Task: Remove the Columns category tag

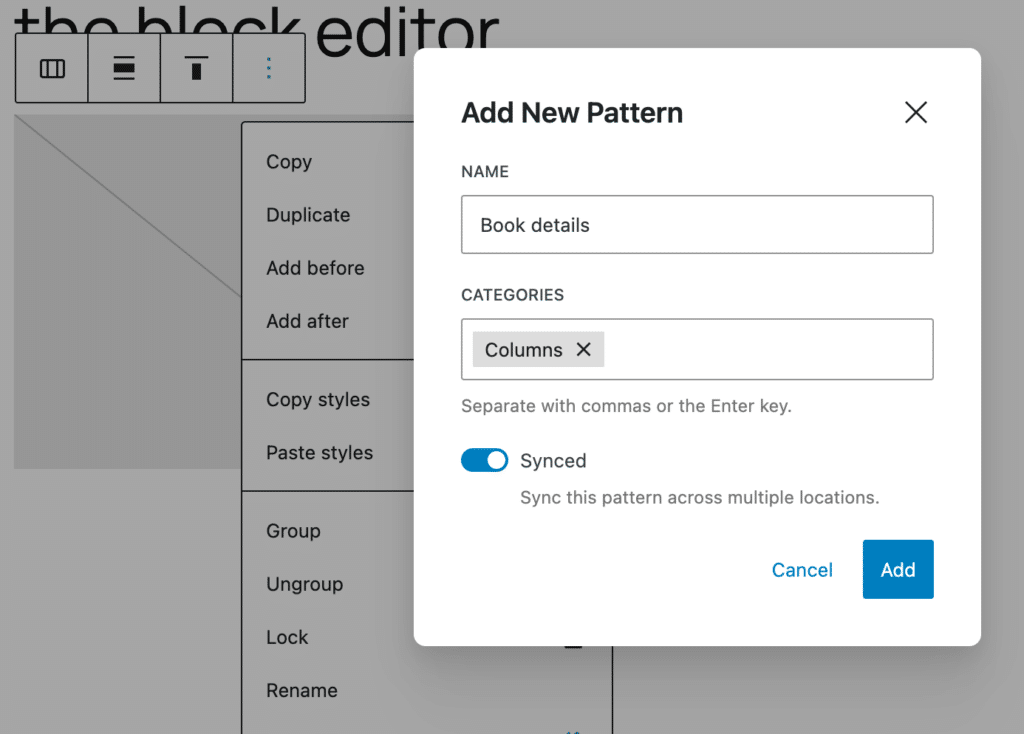Action: click(x=584, y=349)
